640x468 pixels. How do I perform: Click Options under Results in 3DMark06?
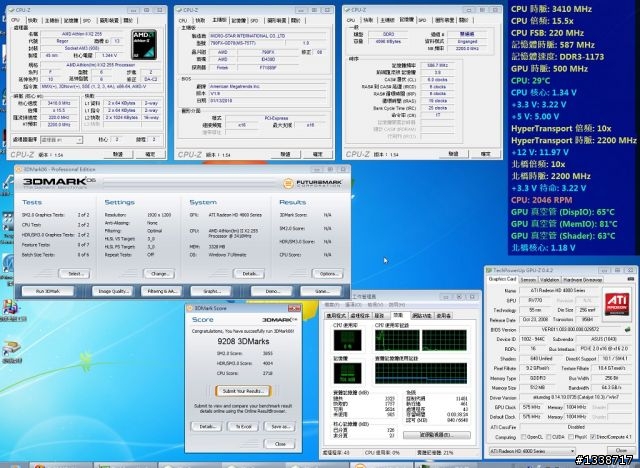point(328,273)
